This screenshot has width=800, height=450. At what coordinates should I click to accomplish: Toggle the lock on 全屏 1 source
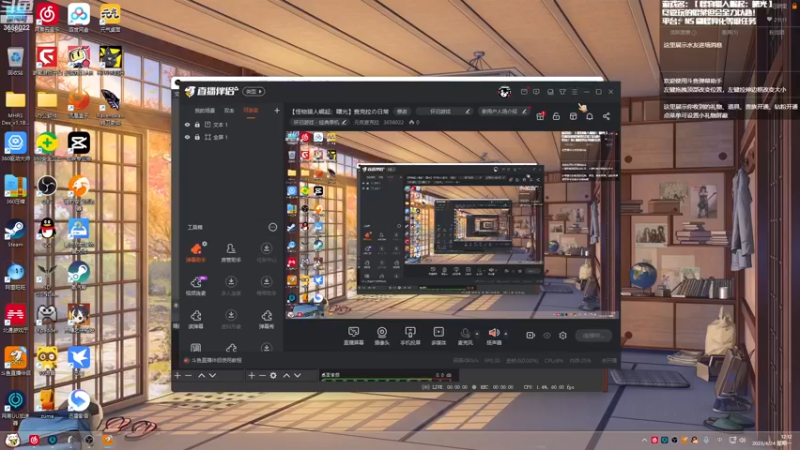[x=197, y=137]
